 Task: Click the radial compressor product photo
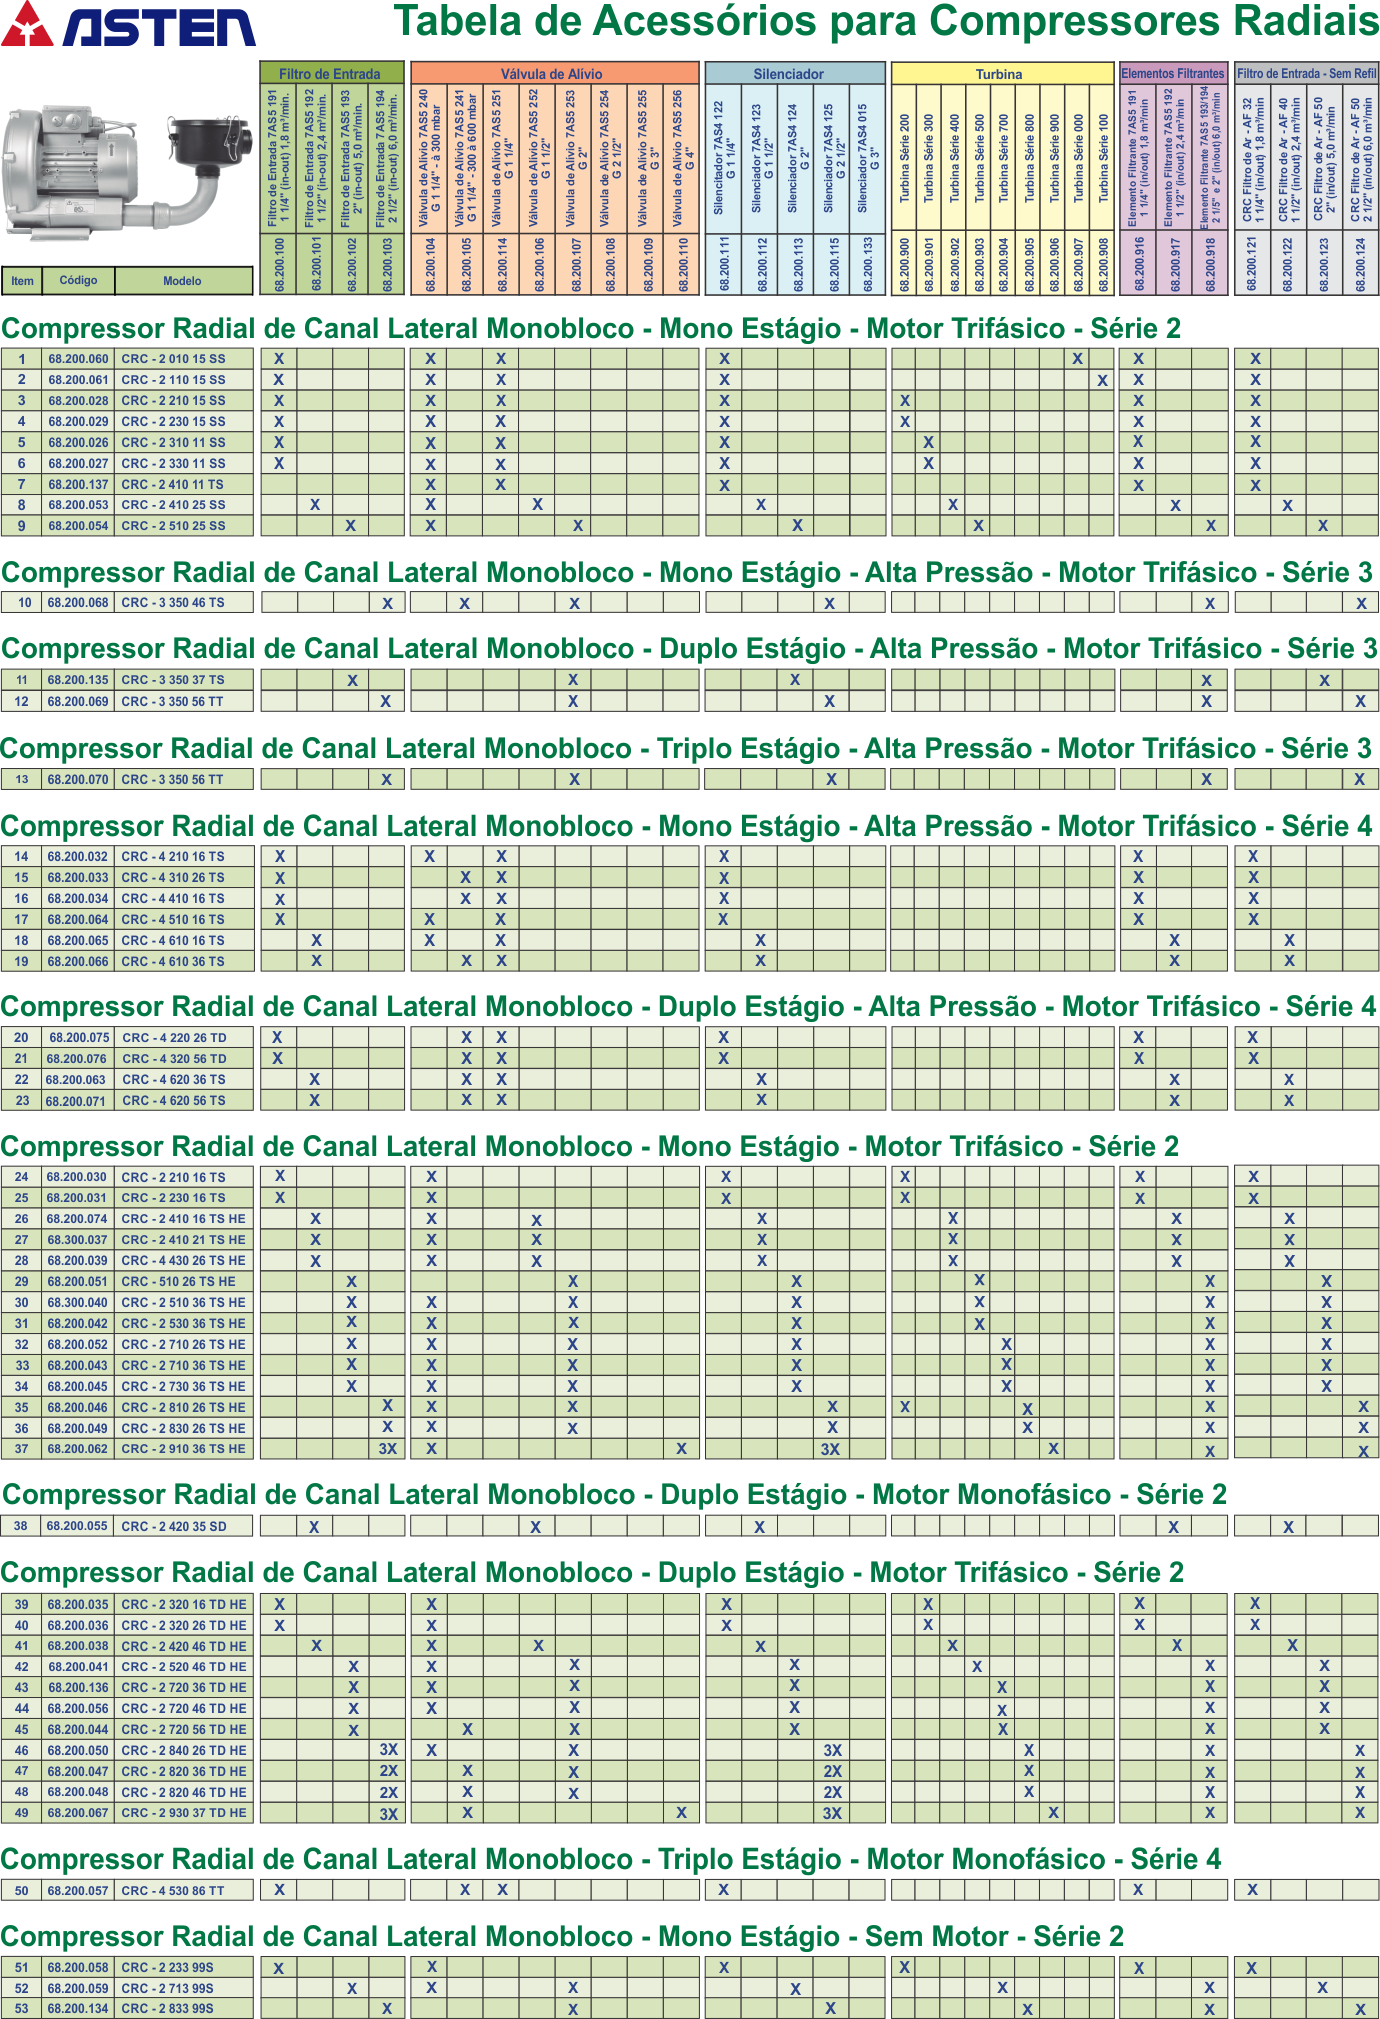click(128, 172)
